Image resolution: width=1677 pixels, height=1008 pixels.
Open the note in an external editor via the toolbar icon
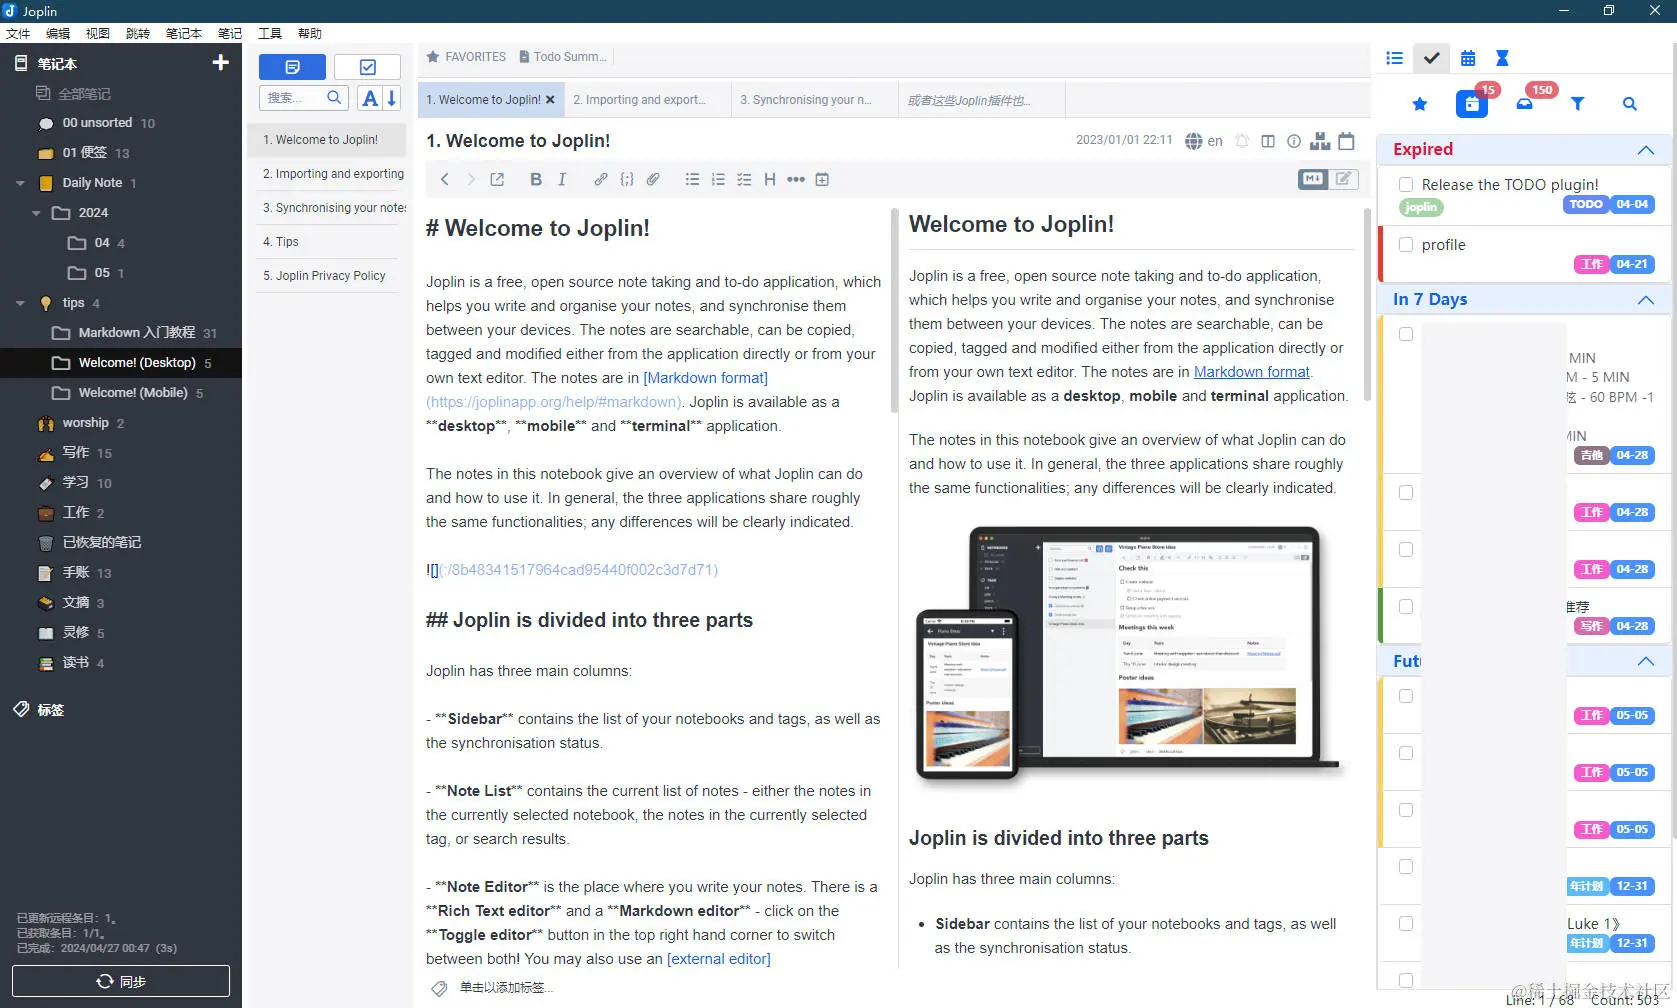coord(497,179)
